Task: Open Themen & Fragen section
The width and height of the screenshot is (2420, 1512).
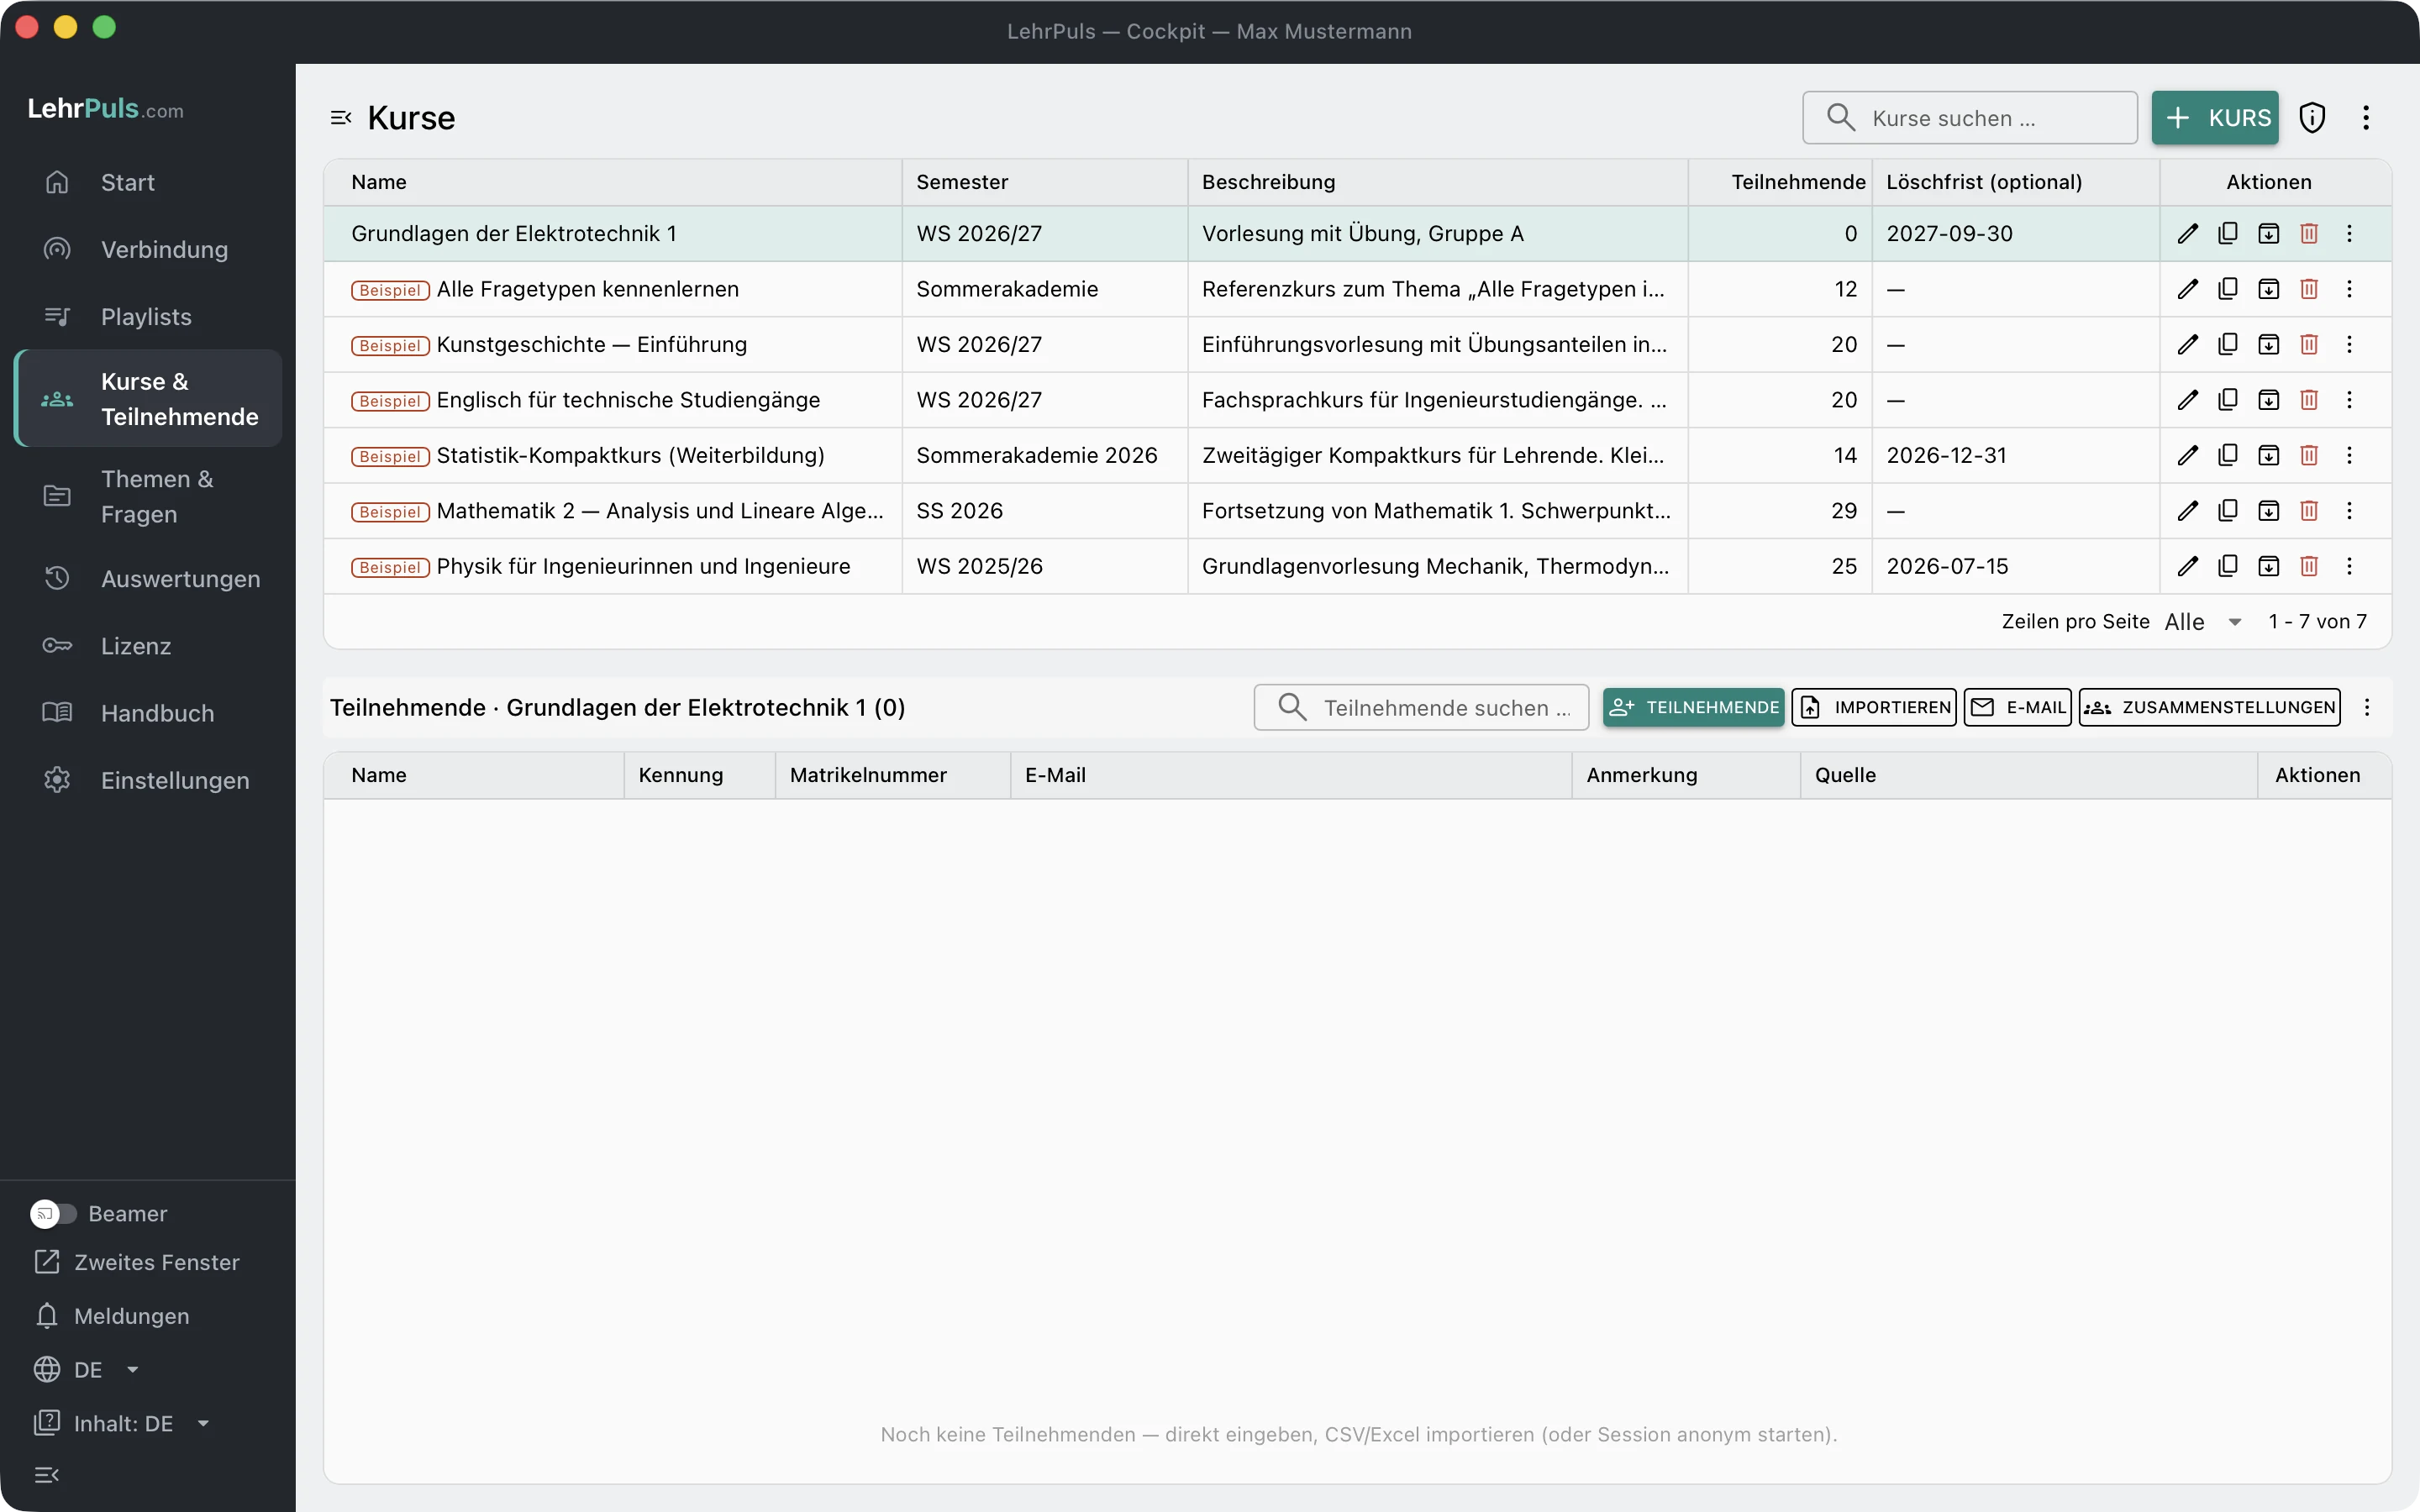Action: 149,497
